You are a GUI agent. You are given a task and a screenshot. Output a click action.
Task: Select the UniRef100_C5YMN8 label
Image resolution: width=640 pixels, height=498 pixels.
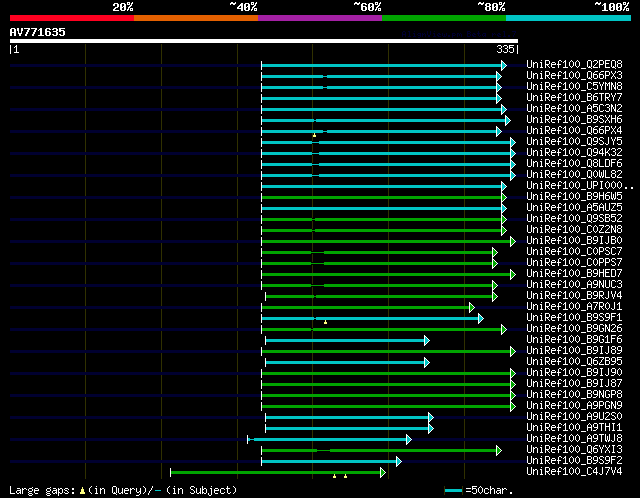pos(574,87)
